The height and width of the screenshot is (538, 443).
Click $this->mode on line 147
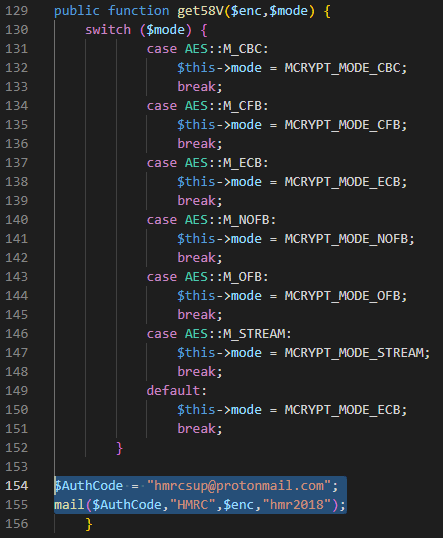coord(219,353)
